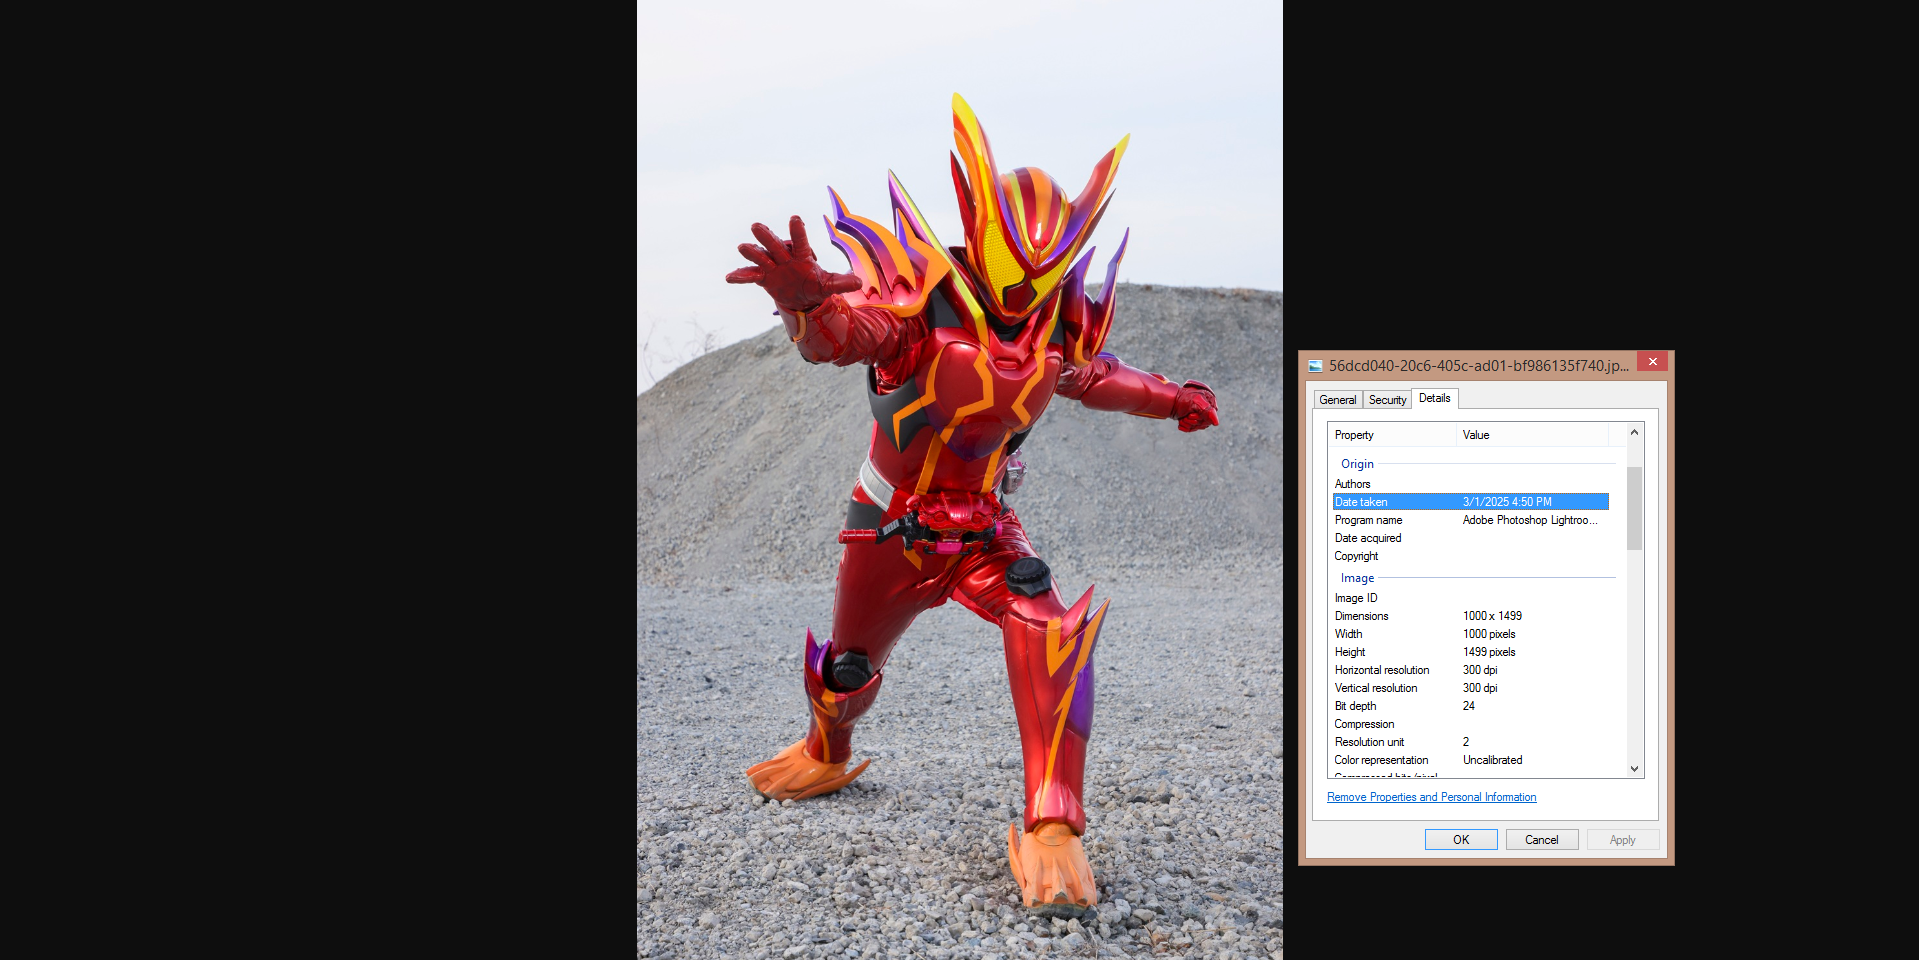Select the Dimensions property row
Viewport: 1919px width, 960px height.
[x=1471, y=616]
